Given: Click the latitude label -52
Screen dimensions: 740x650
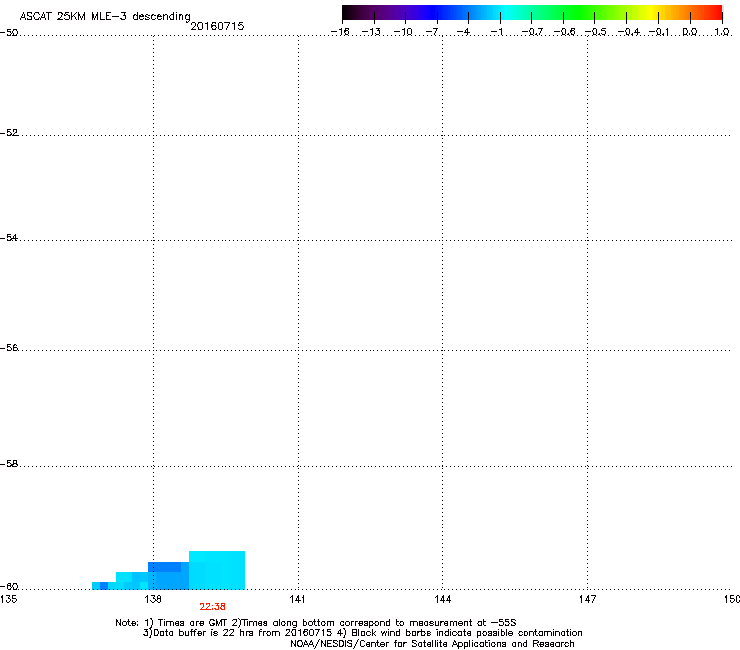Looking at the screenshot, I should tap(9, 133).
